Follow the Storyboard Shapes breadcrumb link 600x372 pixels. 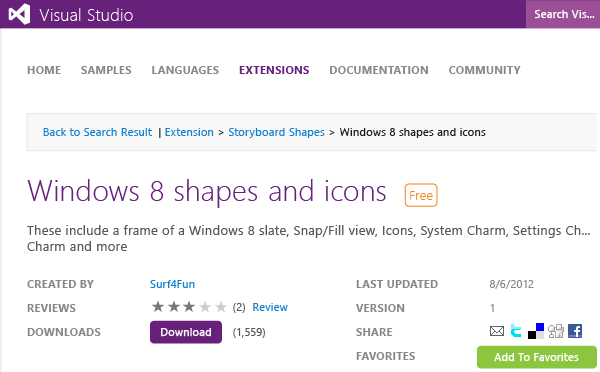(276, 132)
